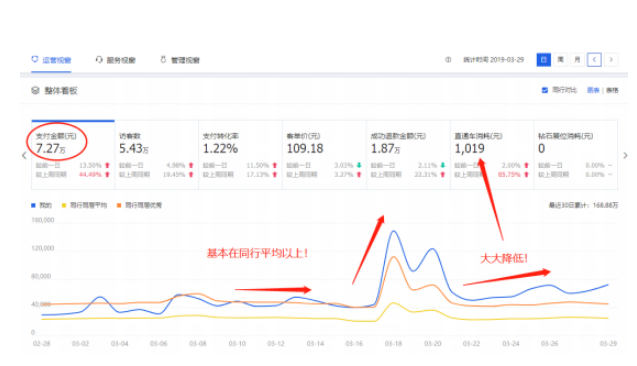The image size is (637, 366).
Task: Click the 运营视窗 tab icon
Action: pos(35,59)
